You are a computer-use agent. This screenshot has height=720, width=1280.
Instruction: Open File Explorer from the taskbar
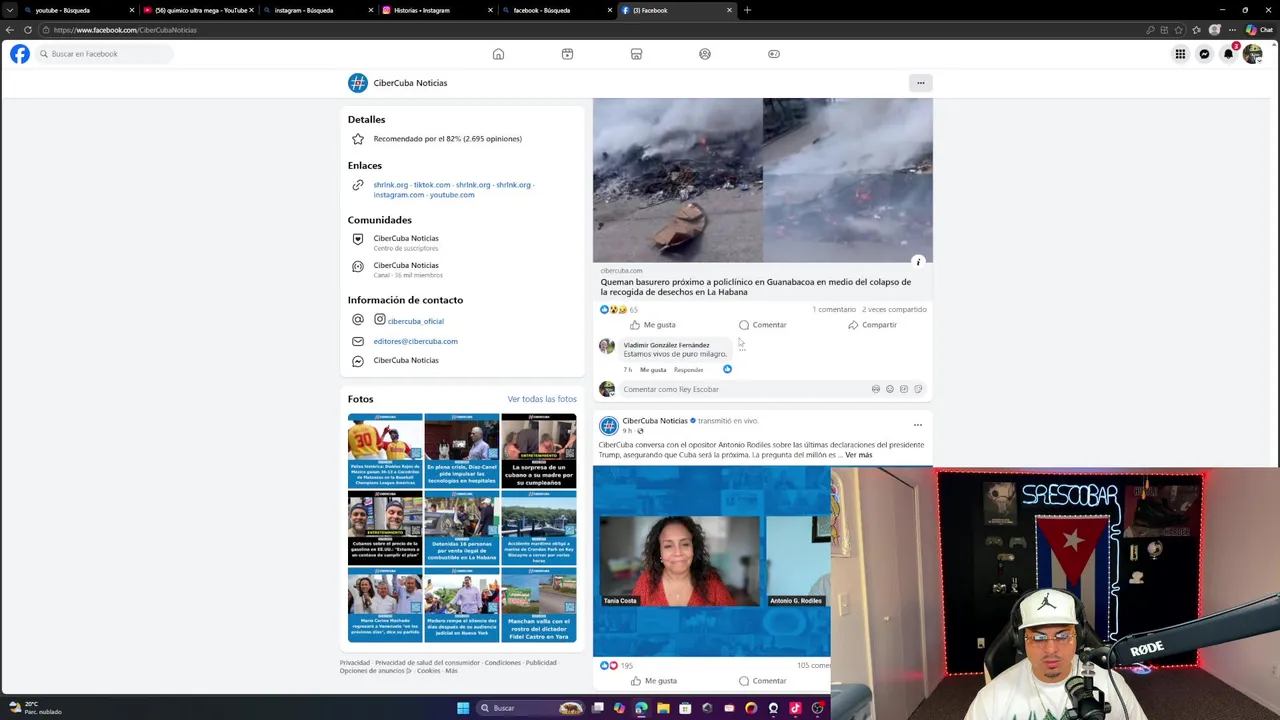tap(663, 708)
